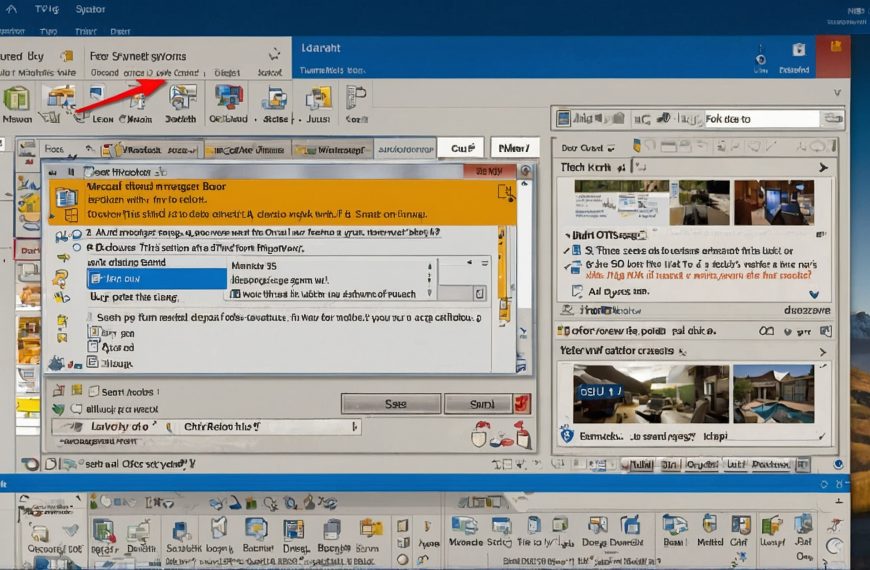Click the red 'Sle NIY' button in dialog title
This screenshot has width=870, height=570.
coord(489,171)
